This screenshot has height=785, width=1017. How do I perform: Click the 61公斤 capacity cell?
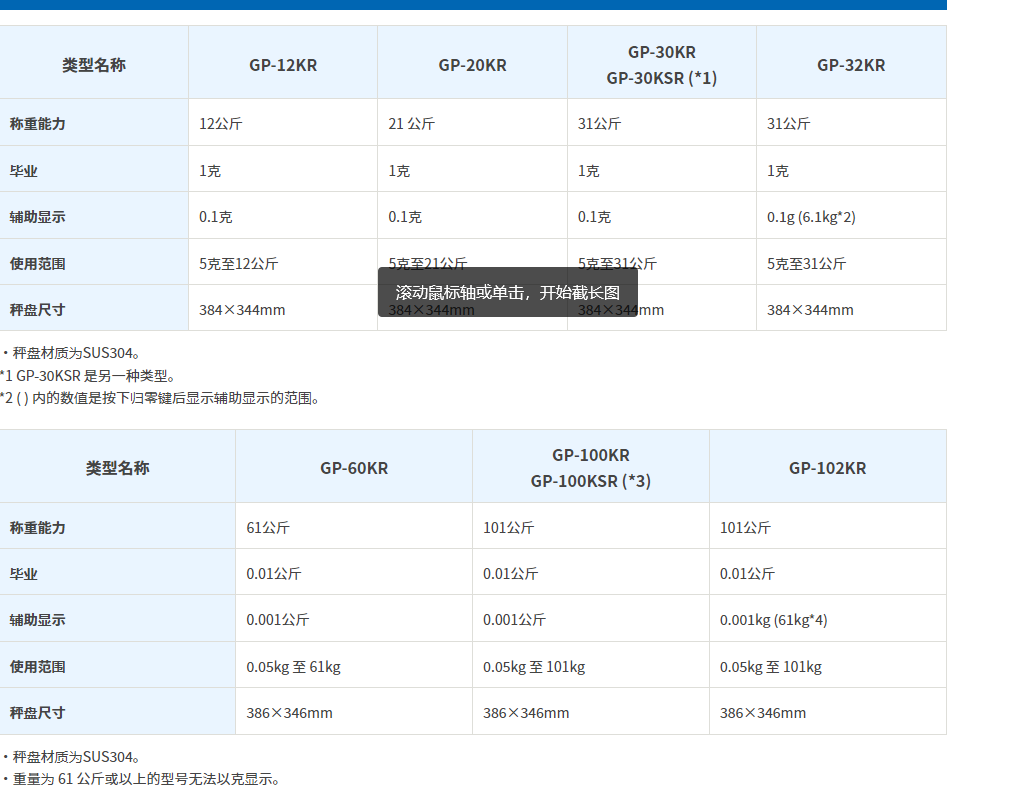click(267, 527)
